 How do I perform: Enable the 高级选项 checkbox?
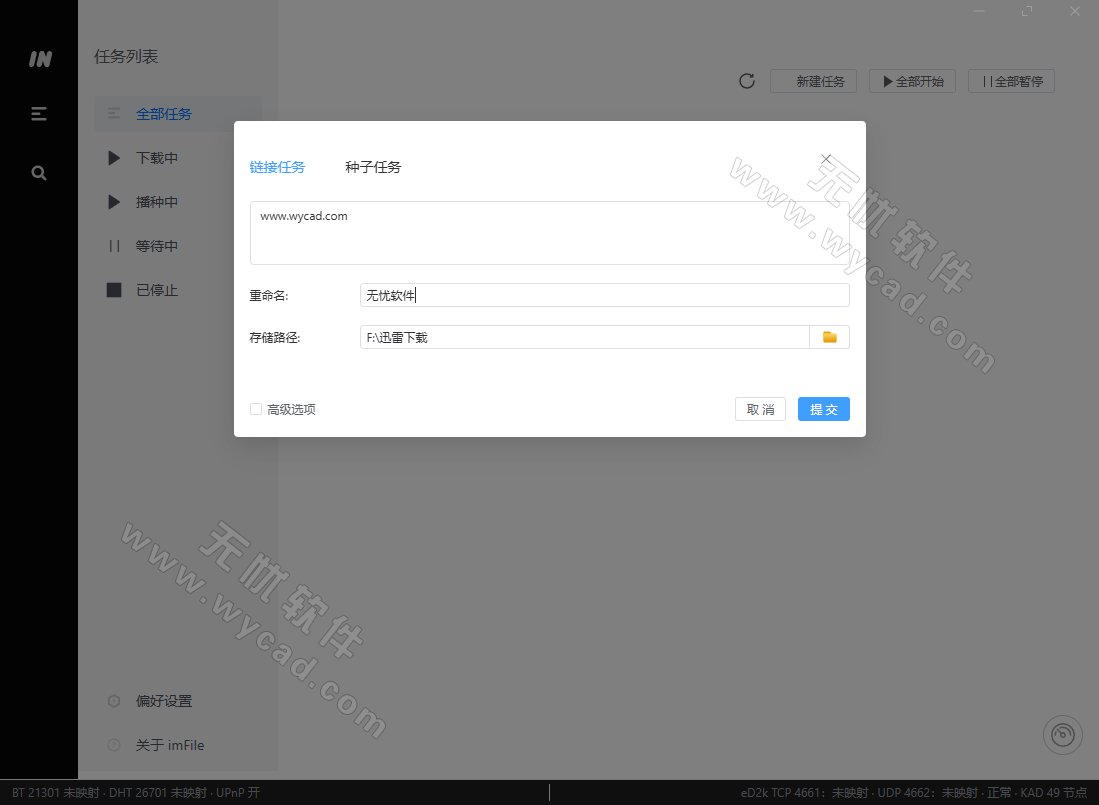tap(256, 409)
